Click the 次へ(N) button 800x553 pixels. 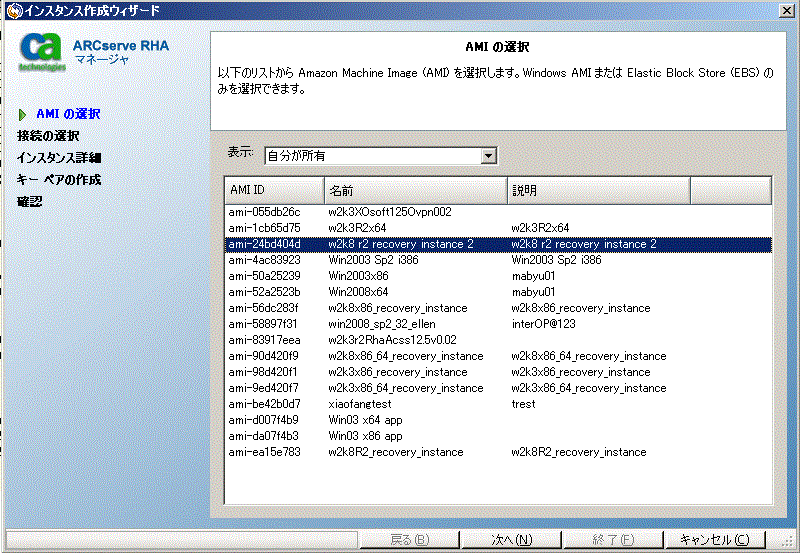coord(511,540)
